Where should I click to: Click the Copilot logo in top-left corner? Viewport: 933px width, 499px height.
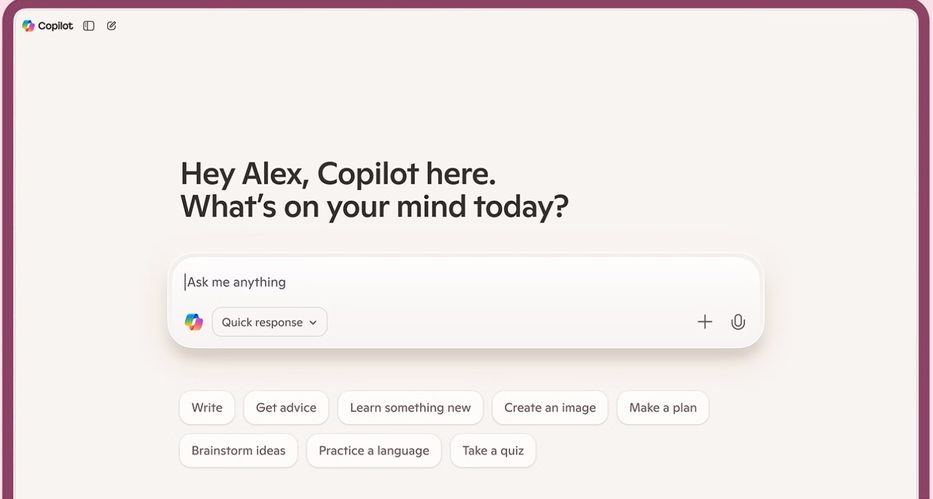point(29,26)
